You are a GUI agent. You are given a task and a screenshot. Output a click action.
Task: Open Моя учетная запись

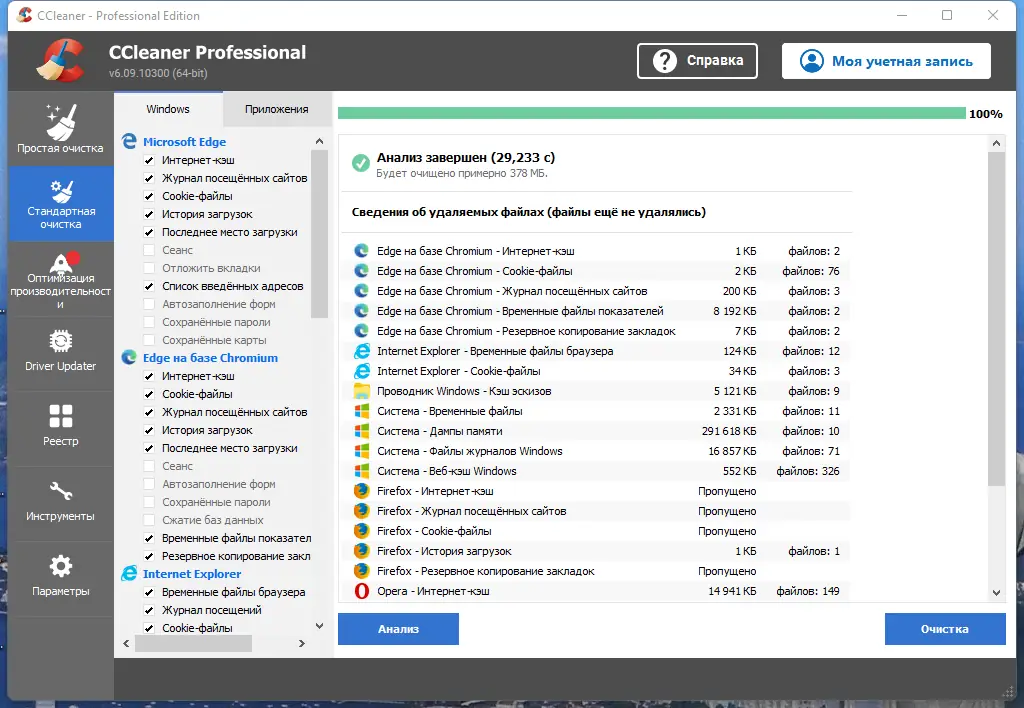point(886,61)
